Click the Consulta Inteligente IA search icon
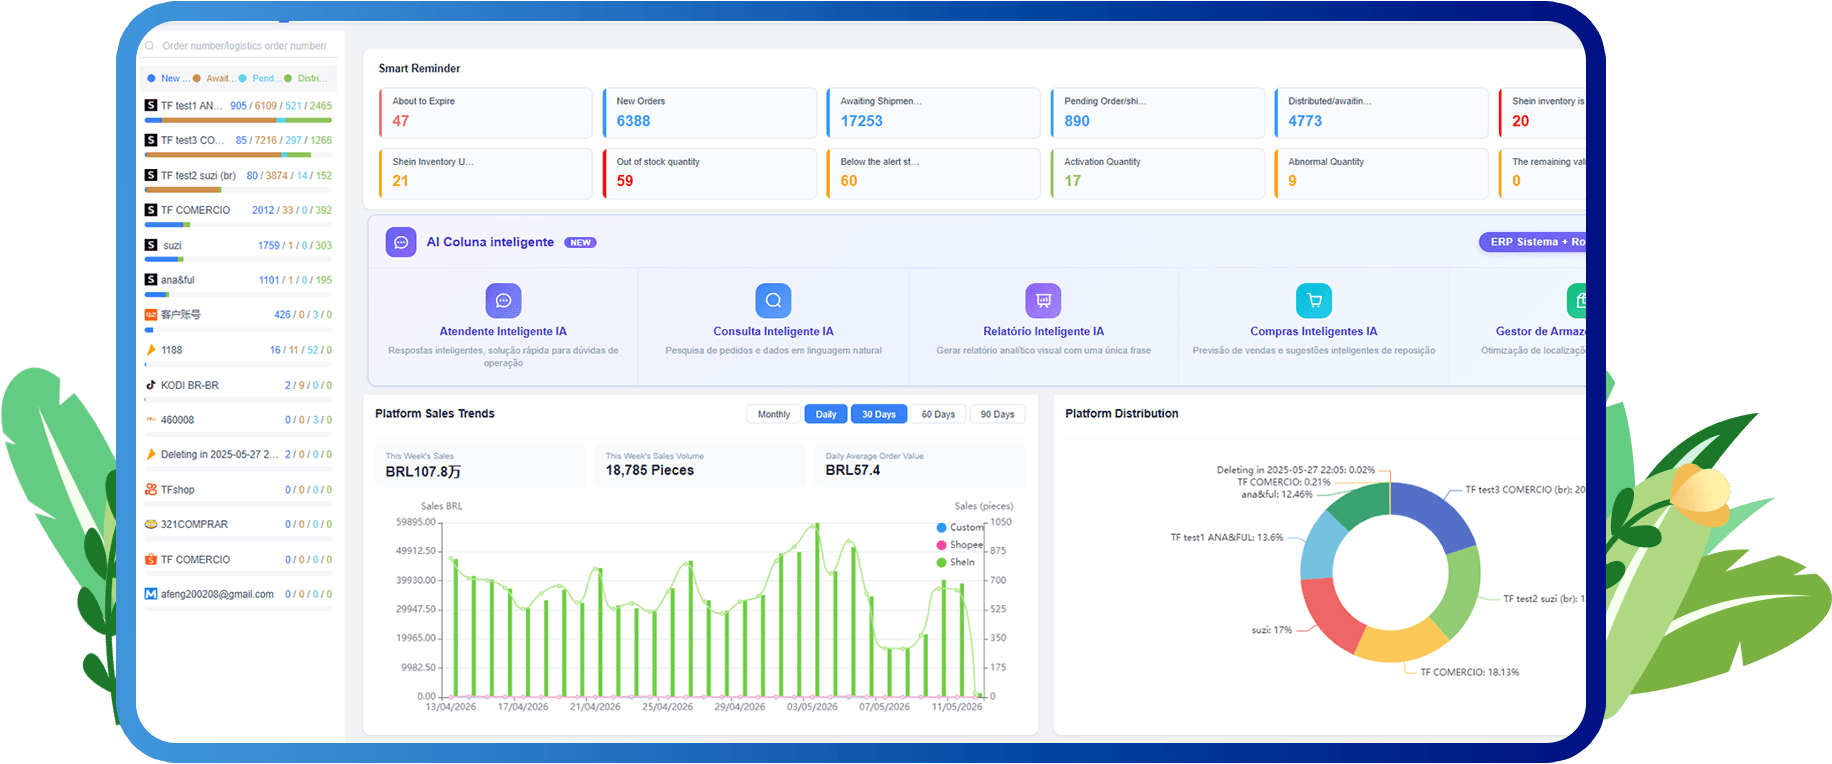 [773, 300]
